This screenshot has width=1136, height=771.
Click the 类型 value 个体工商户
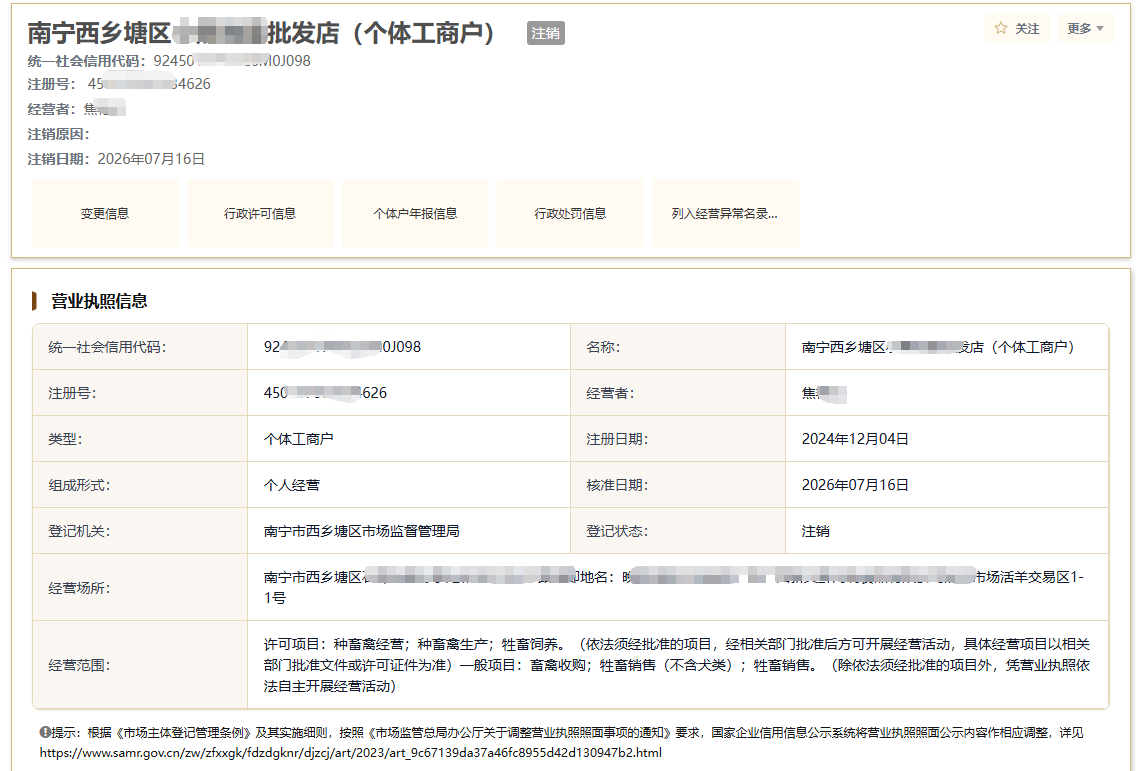pos(298,439)
